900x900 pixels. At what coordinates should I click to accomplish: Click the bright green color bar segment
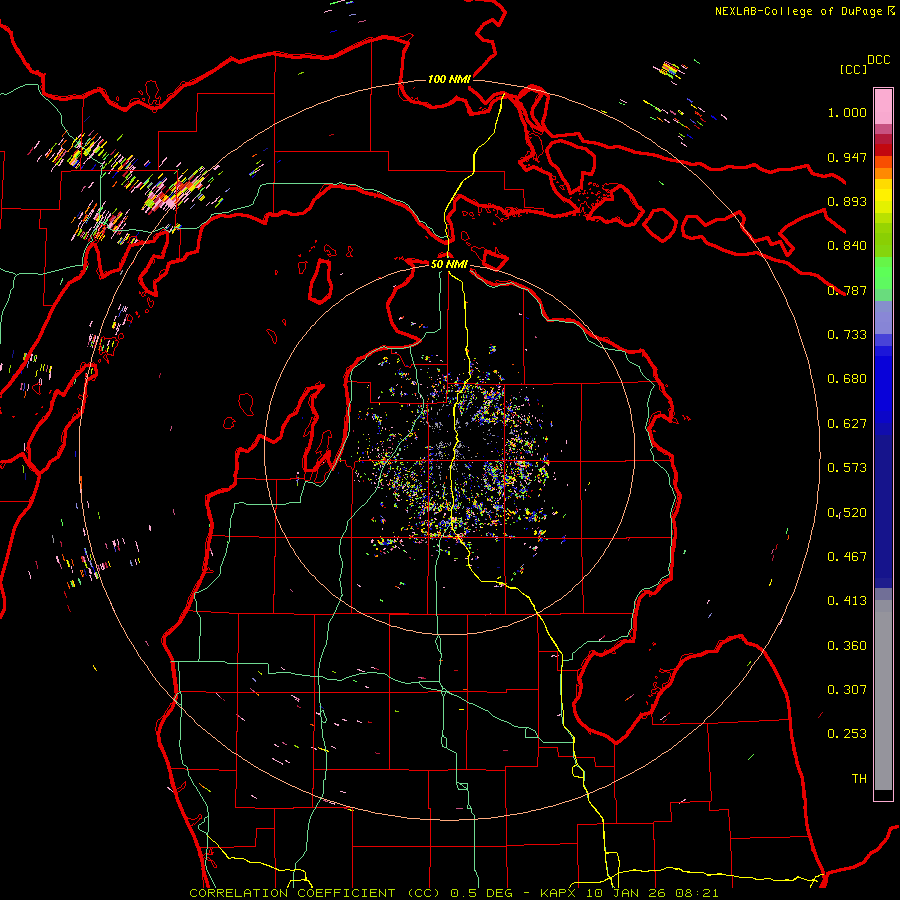[883, 273]
